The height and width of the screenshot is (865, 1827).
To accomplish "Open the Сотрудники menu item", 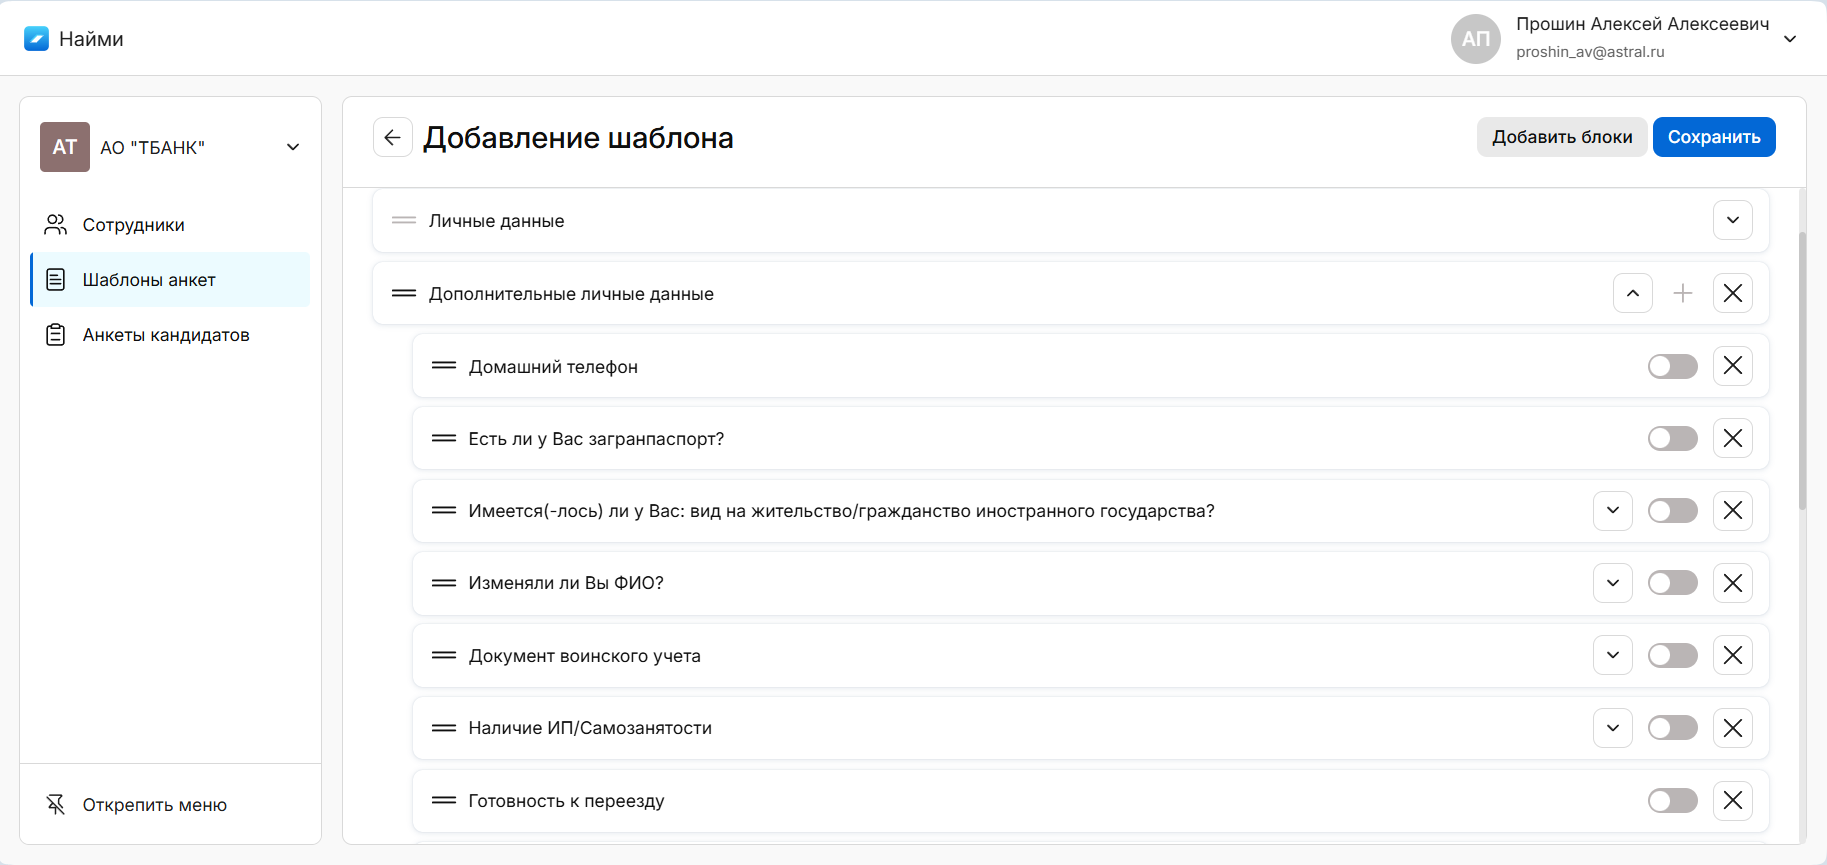I will [x=134, y=225].
